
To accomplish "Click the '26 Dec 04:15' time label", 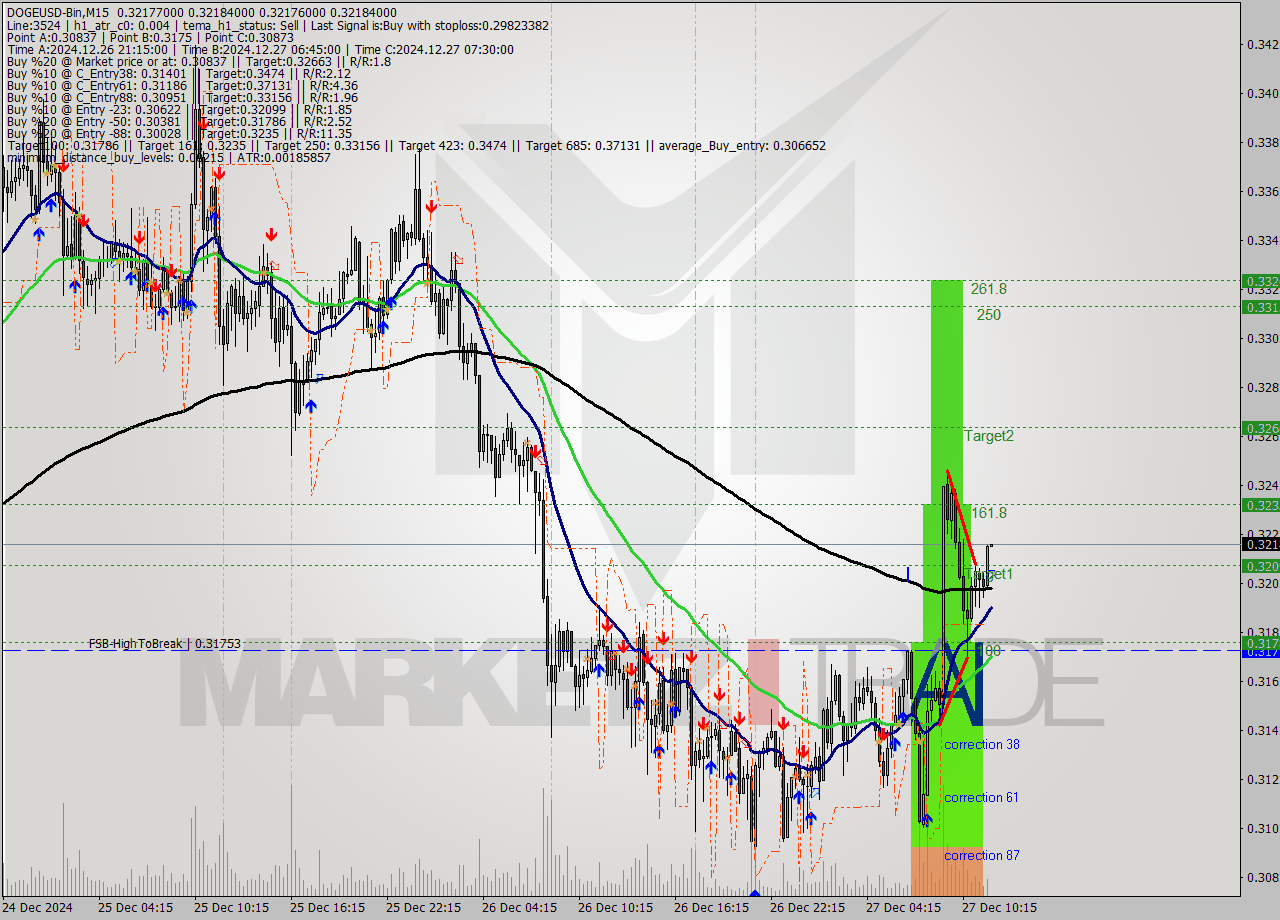I will [519, 908].
